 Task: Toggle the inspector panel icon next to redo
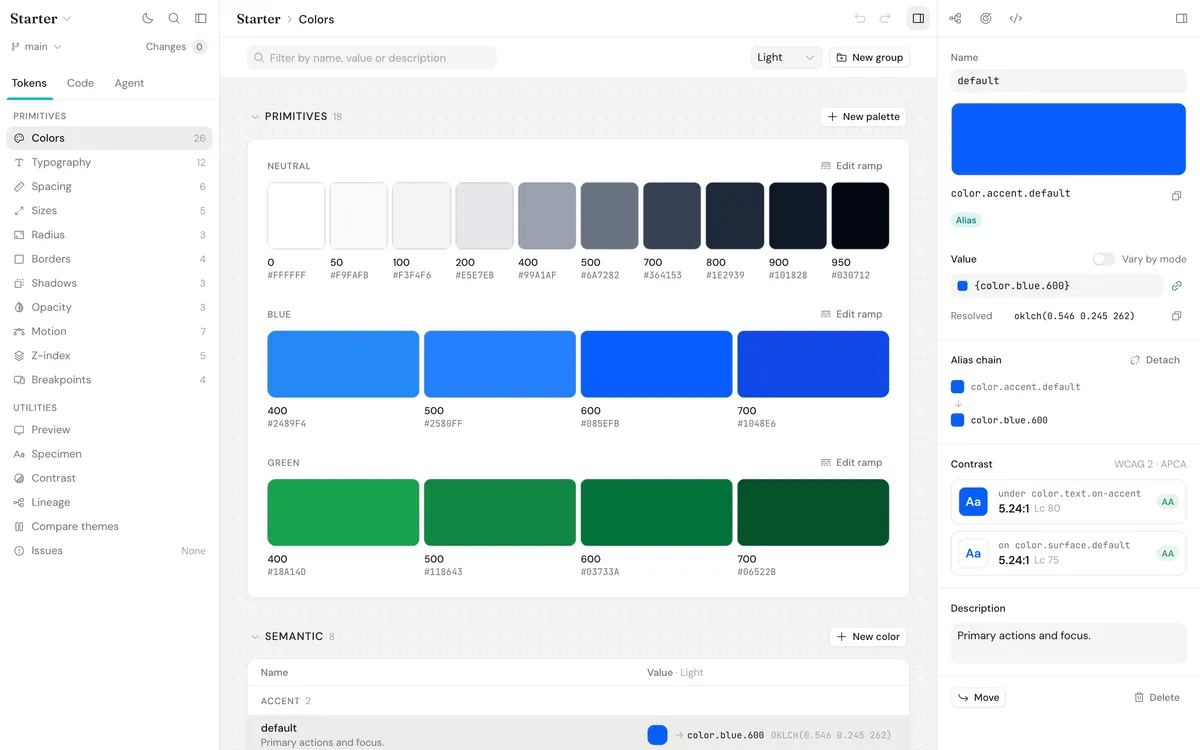click(918, 18)
